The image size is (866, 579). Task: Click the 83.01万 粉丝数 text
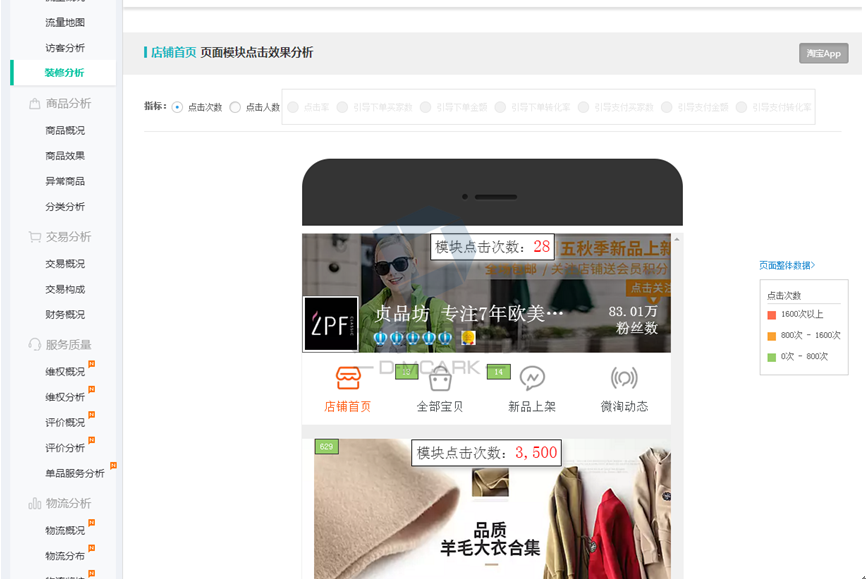point(633,320)
